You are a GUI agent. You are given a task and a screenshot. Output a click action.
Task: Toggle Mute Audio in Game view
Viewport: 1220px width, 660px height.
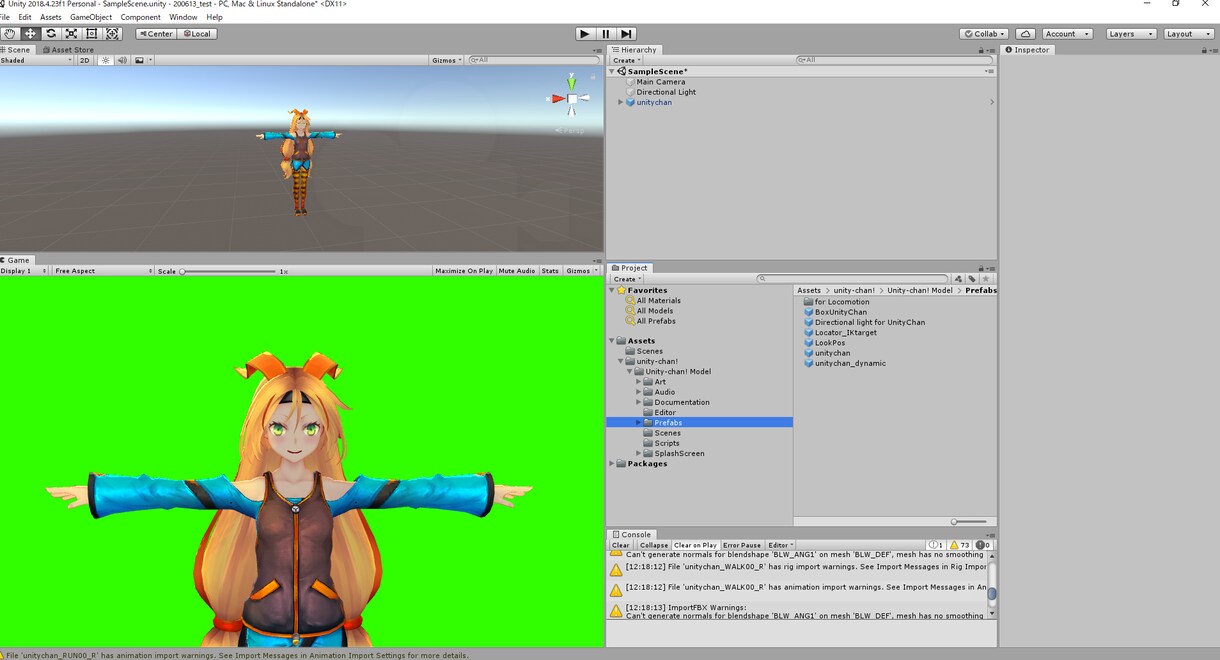point(517,271)
